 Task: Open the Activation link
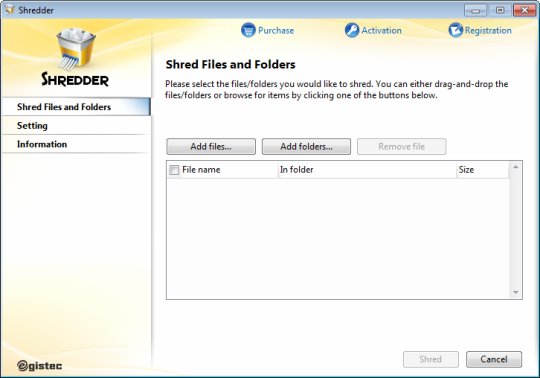tap(381, 31)
